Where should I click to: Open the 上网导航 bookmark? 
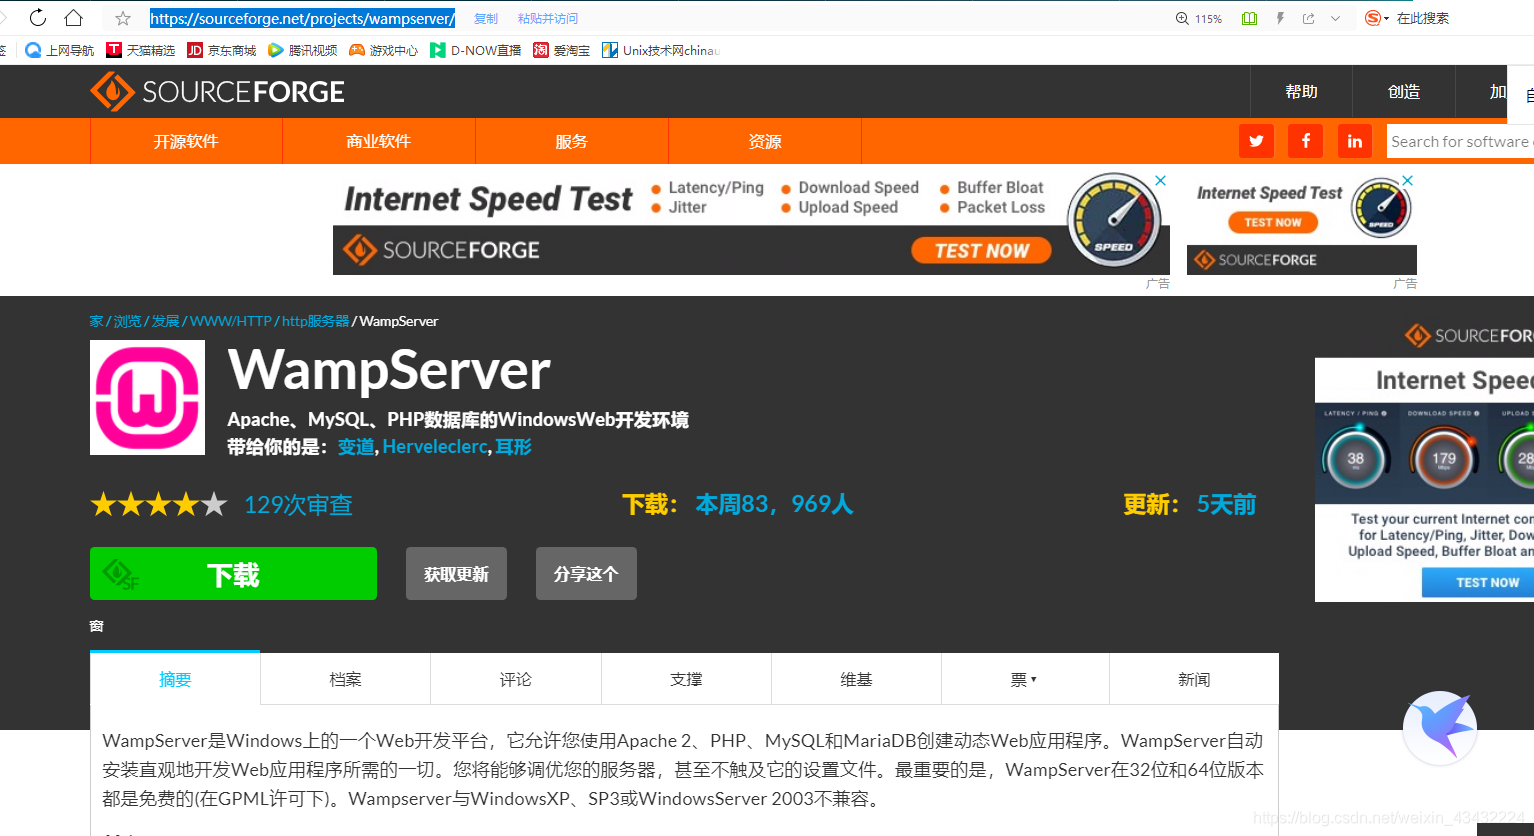[60, 50]
